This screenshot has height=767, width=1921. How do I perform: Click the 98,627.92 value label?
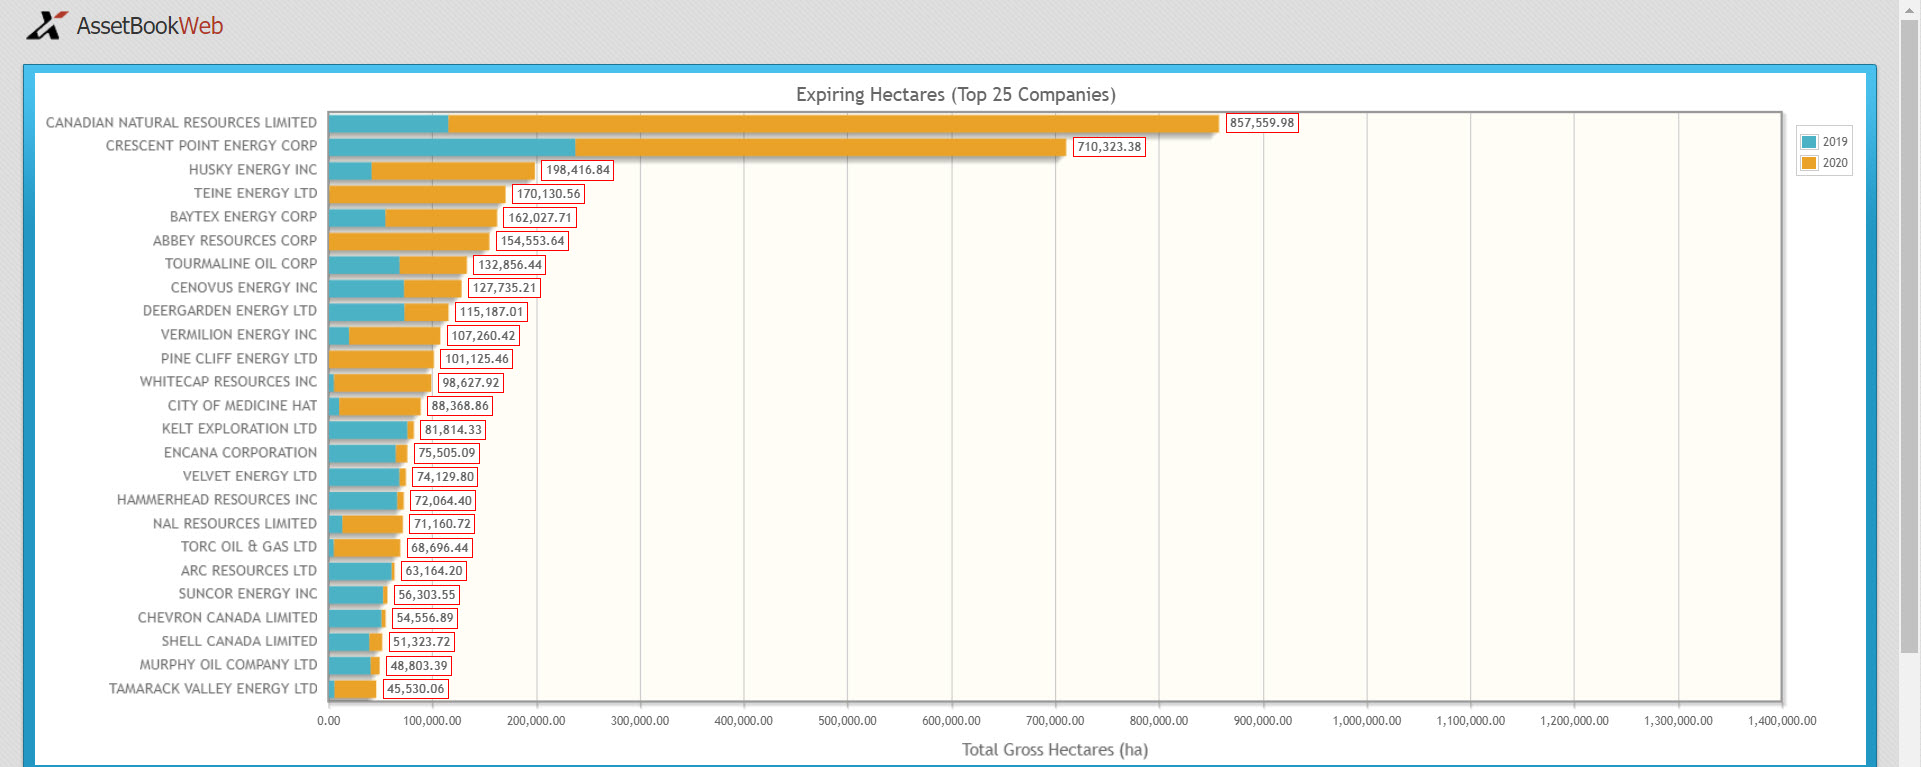pos(471,383)
